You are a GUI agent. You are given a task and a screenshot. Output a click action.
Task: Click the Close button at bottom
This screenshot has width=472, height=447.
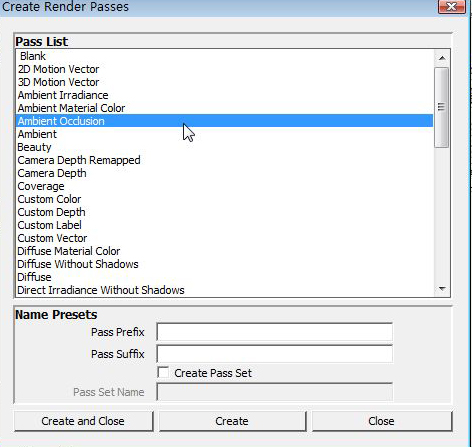point(382,421)
